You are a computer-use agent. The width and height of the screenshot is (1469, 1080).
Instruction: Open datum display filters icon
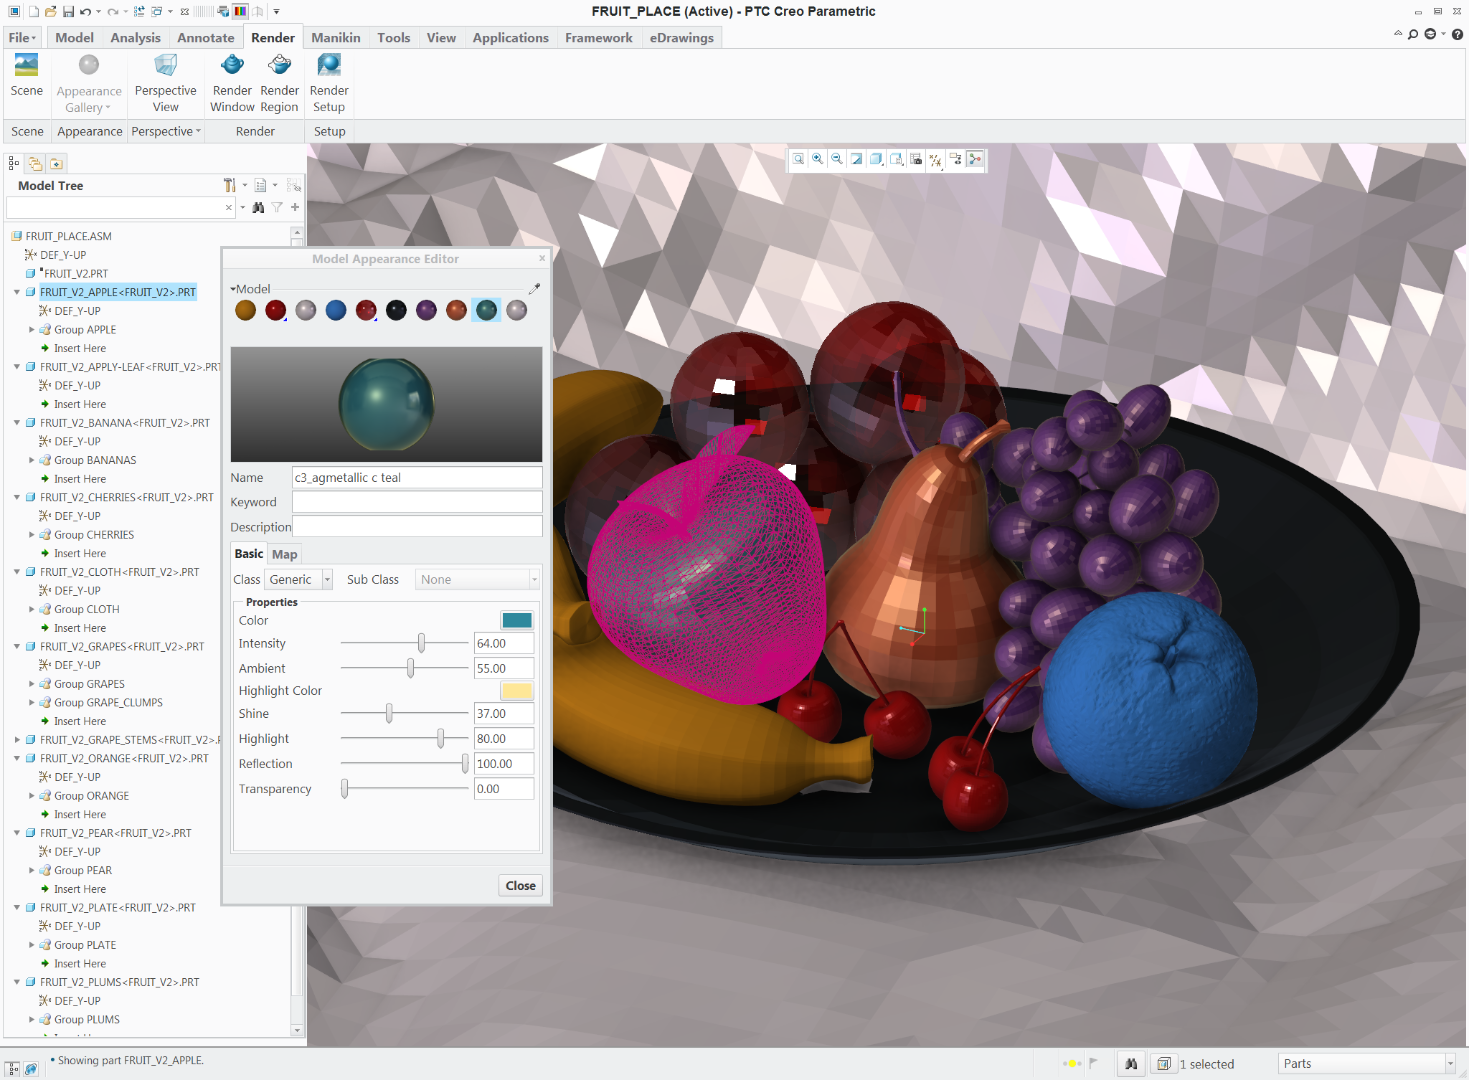(x=935, y=159)
